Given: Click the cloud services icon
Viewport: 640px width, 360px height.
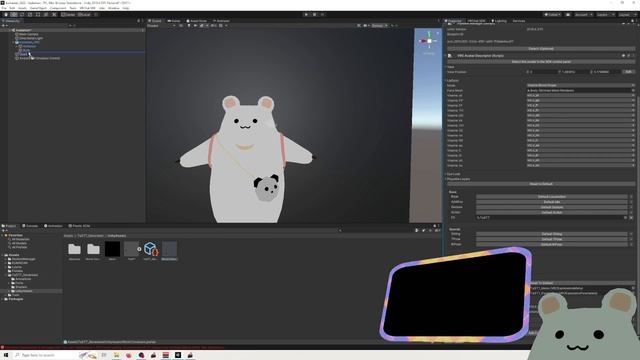Looking at the screenshot, I should (568, 15).
